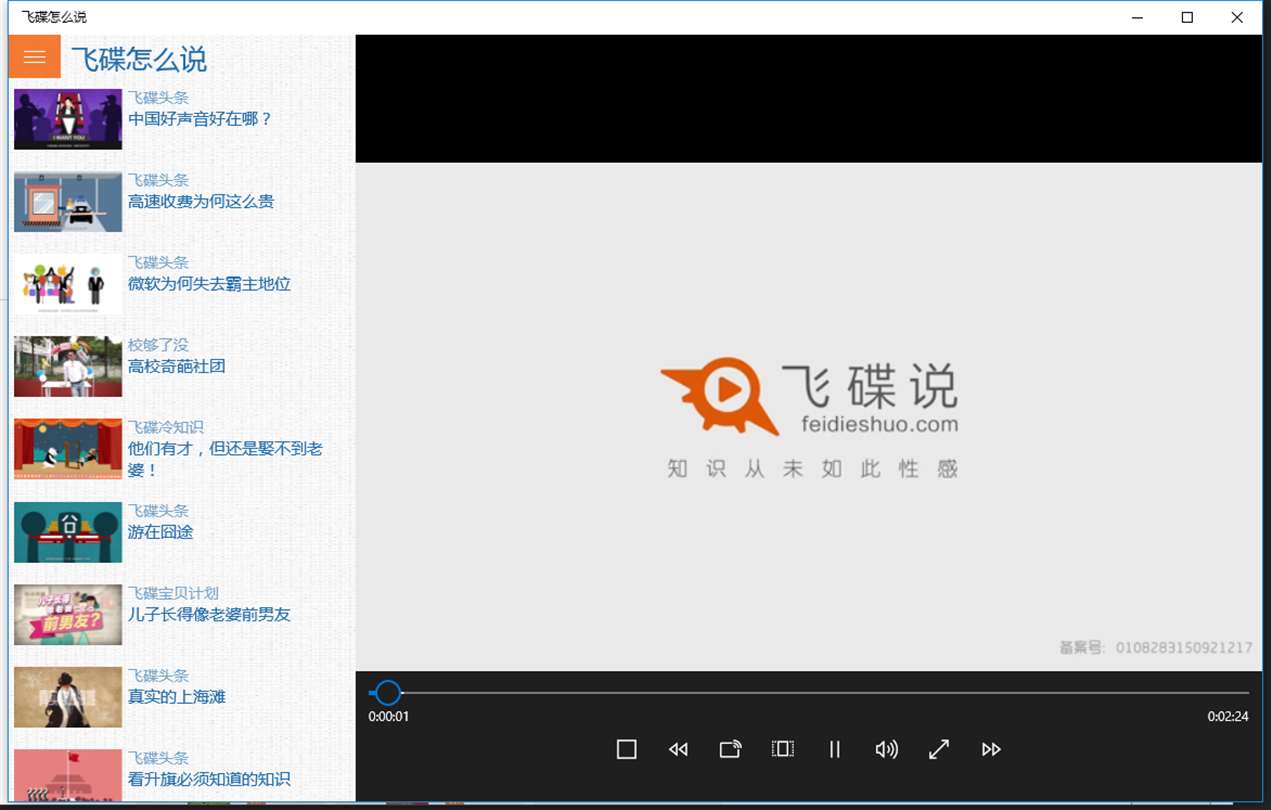The image size is (1271, 810).
Task: Open the red-curtain thumbnail for 他们有才
Action: coord(68,449)
